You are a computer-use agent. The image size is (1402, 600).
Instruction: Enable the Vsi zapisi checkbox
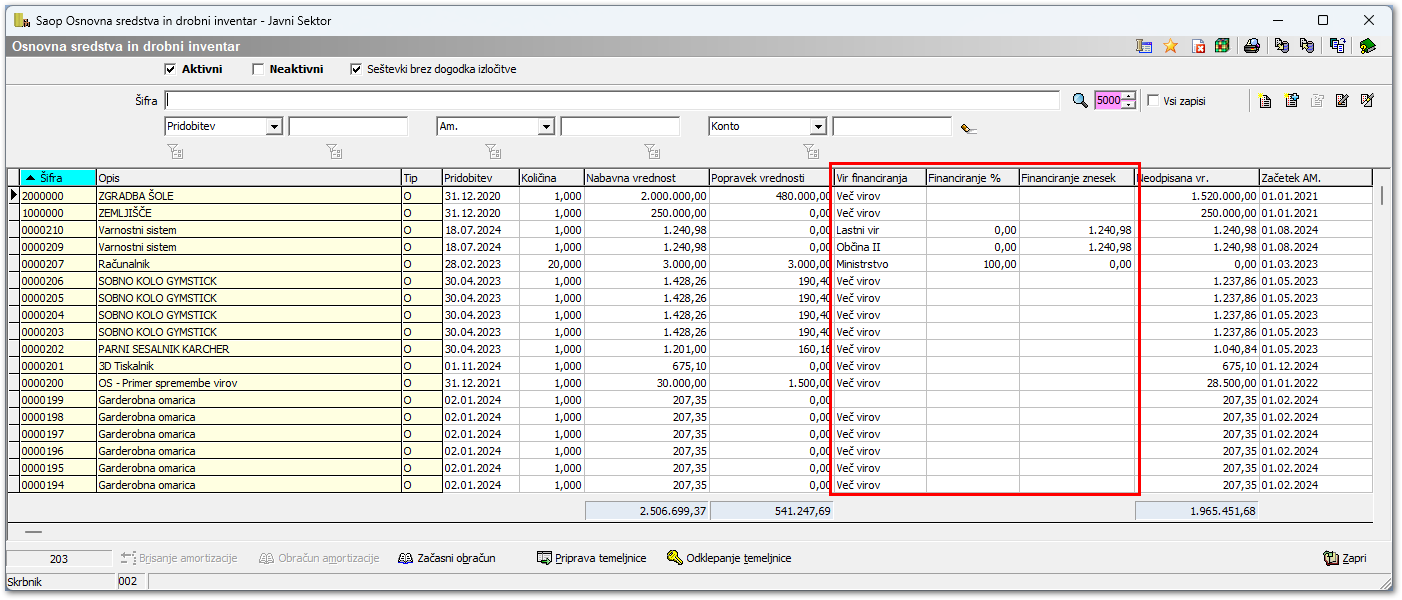(x=1153, y=100)
